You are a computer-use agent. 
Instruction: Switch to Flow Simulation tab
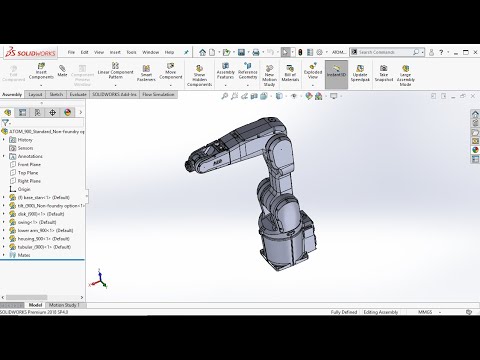tap(158, 95)
